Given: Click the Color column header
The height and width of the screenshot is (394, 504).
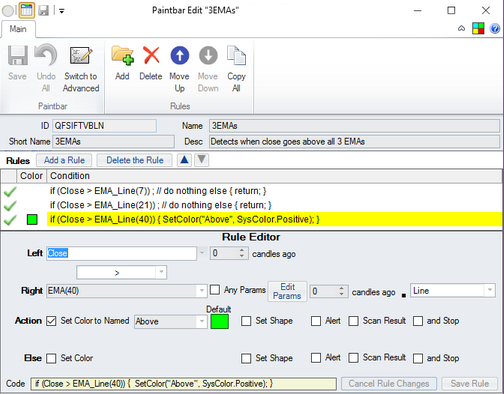Looking at the screenshot, I should pos(31,176).
